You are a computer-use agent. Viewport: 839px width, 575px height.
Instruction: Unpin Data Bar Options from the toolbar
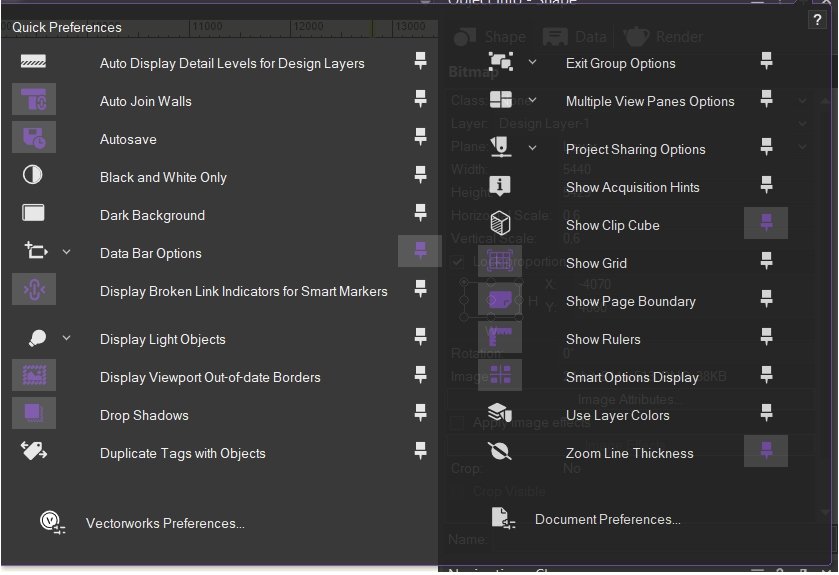tap(420, 253)
